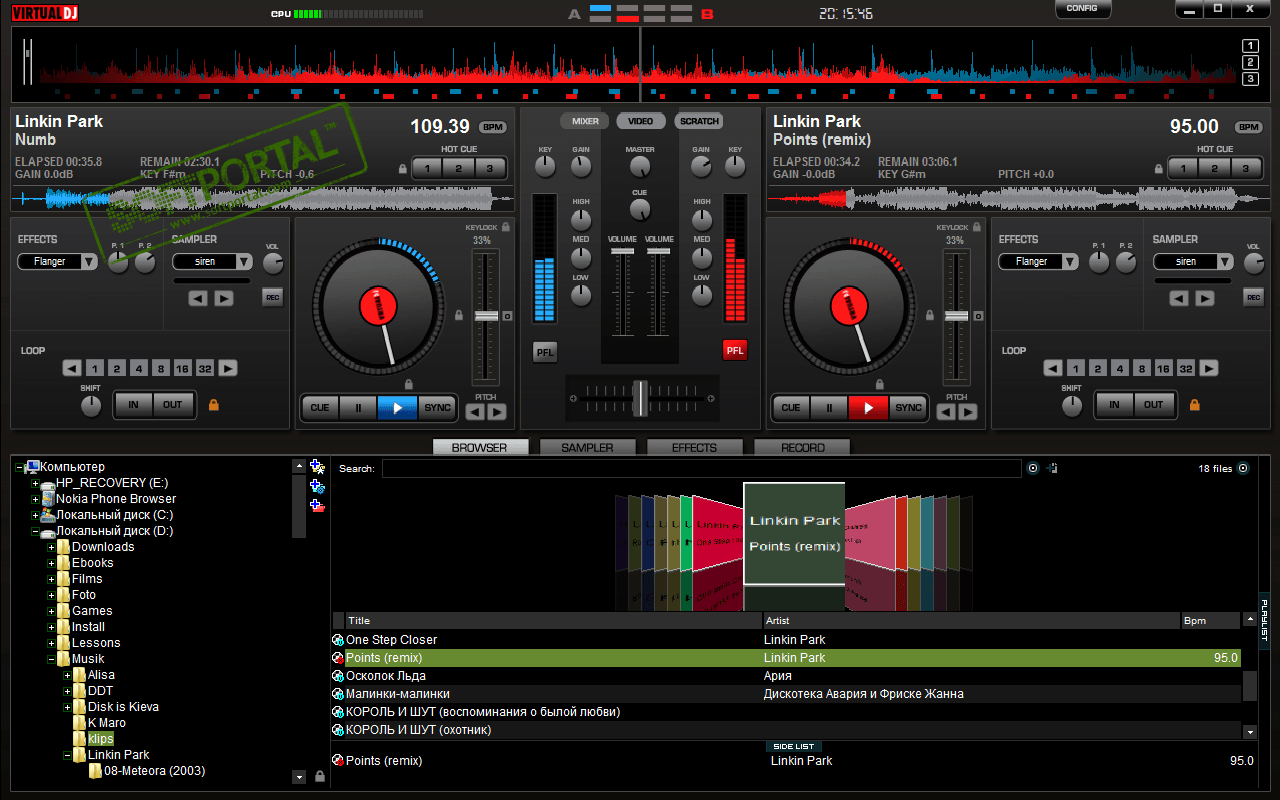Click the left deck hot cue lock icon

(403, 169)
